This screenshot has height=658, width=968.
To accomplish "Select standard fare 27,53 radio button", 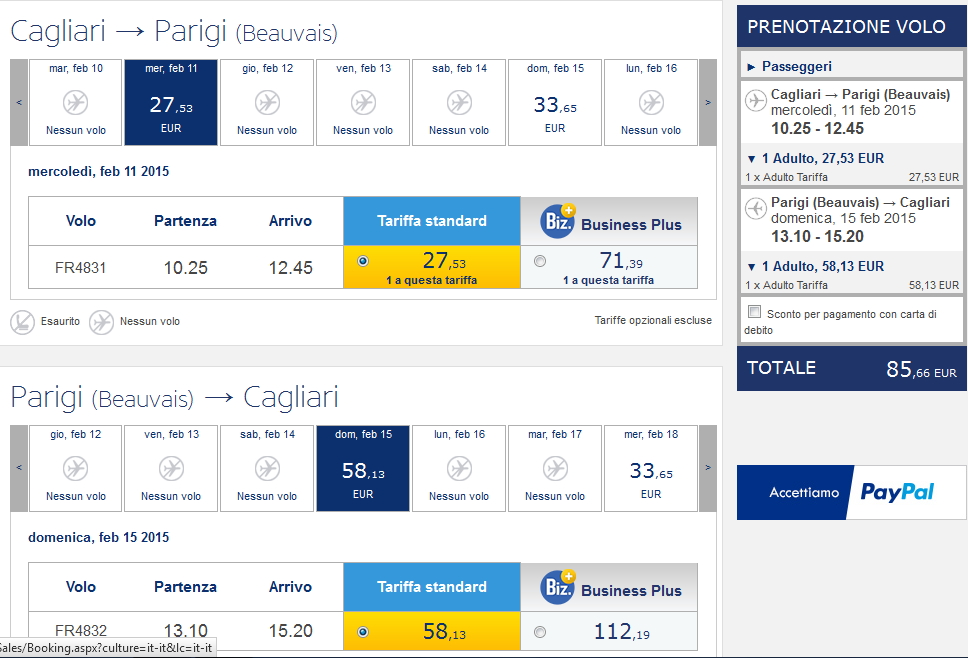I will [362, 261].
